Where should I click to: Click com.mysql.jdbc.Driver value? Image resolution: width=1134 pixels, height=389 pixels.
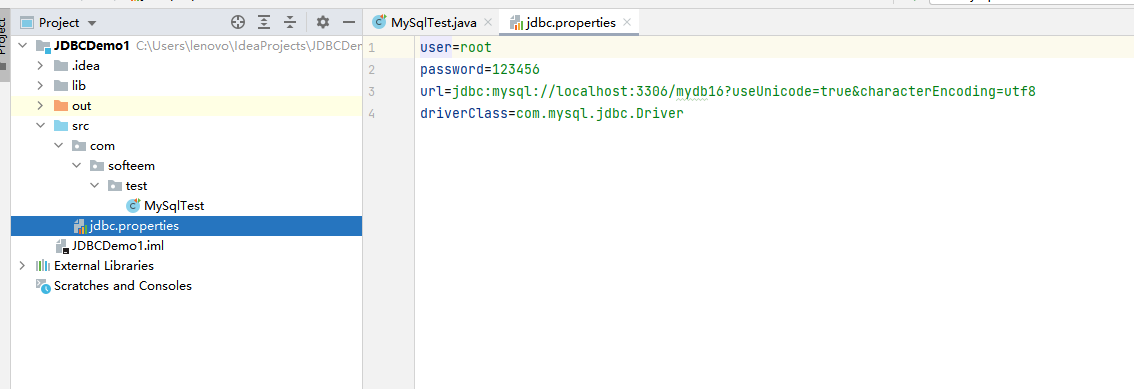click(600, 114)
